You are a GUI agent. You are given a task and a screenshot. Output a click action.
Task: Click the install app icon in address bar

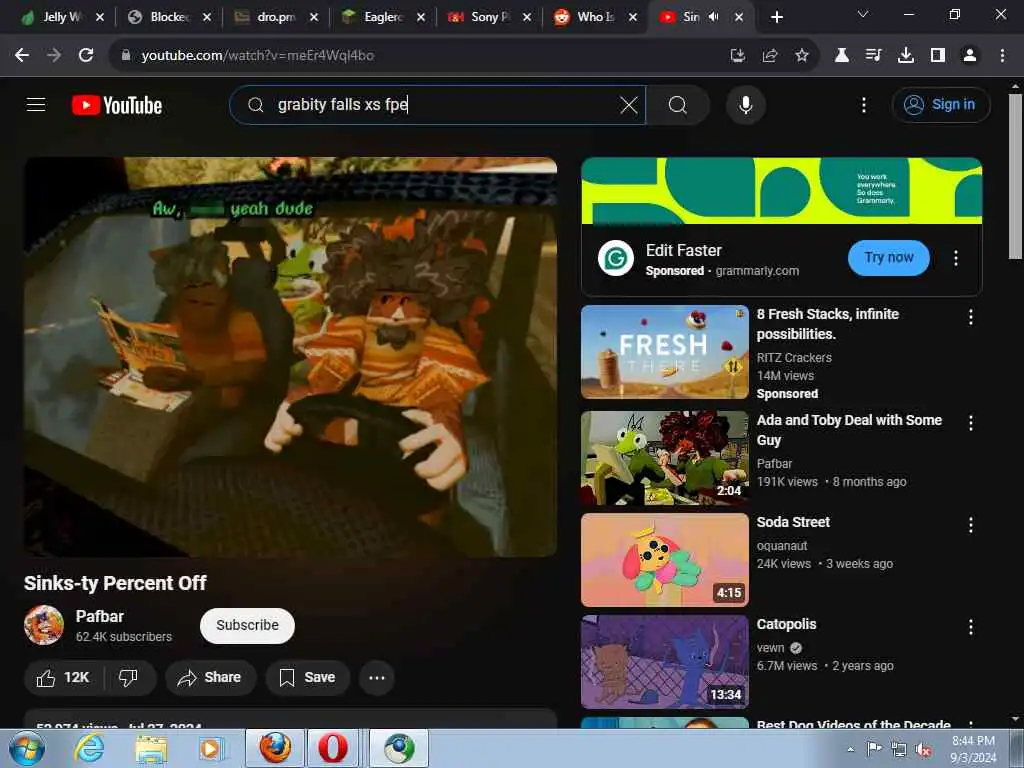(x=737, y=56)
